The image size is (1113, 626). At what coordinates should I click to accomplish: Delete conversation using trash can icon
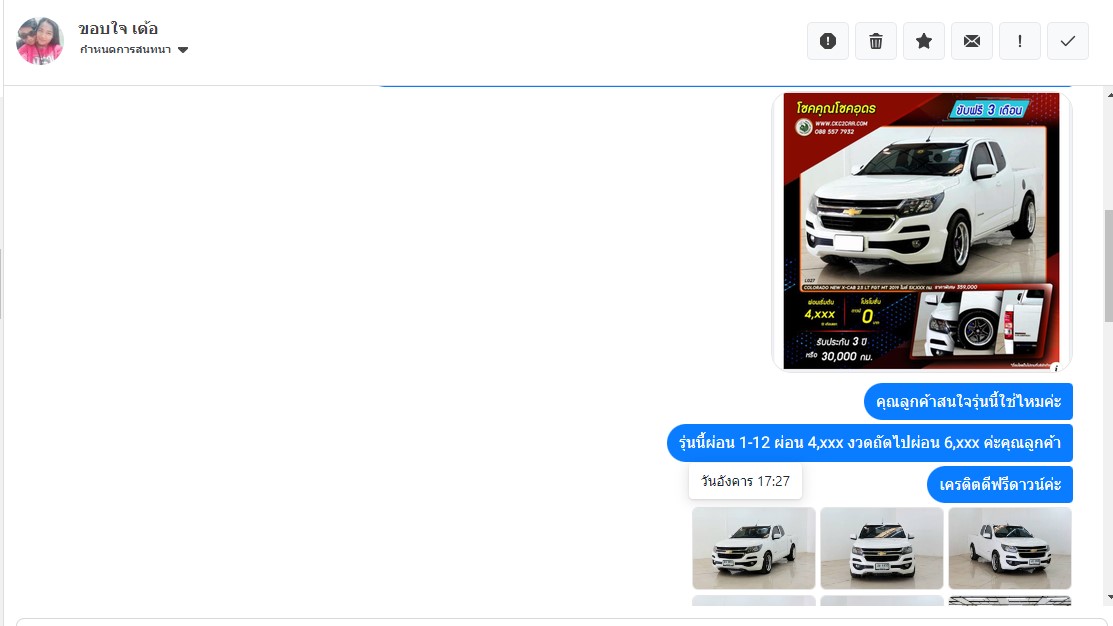point(876,41)
